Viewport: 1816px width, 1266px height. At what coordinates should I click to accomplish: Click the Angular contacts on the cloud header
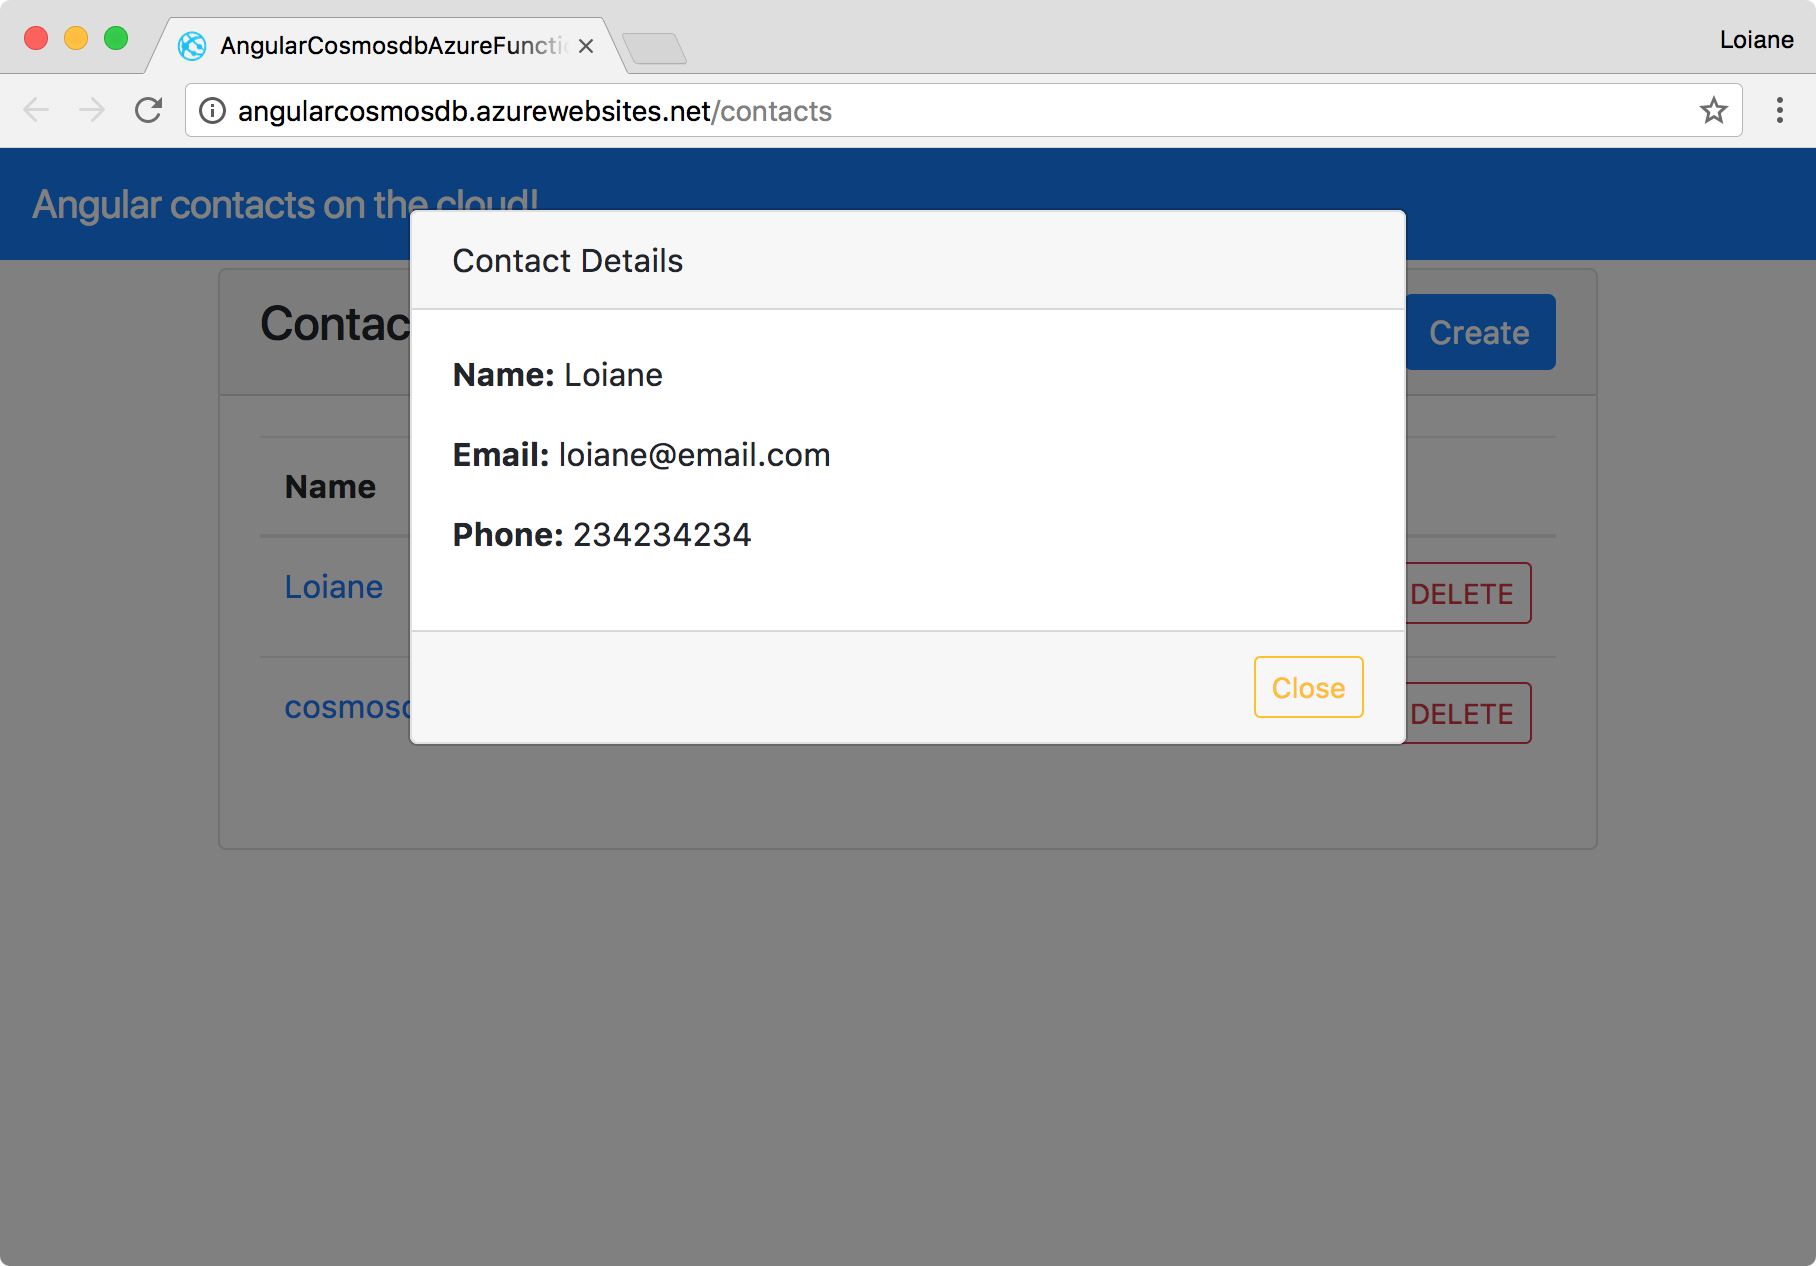click(284, 204)
